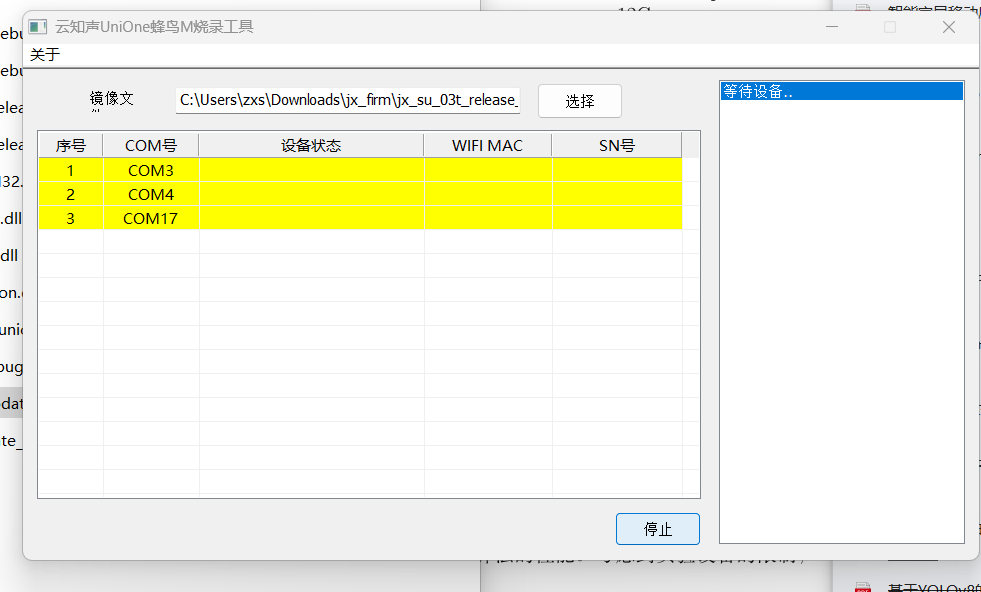This screenshot has width=981, height=592.
Task: Click the 选择 button to browse firmware
Action: (579, 100)
